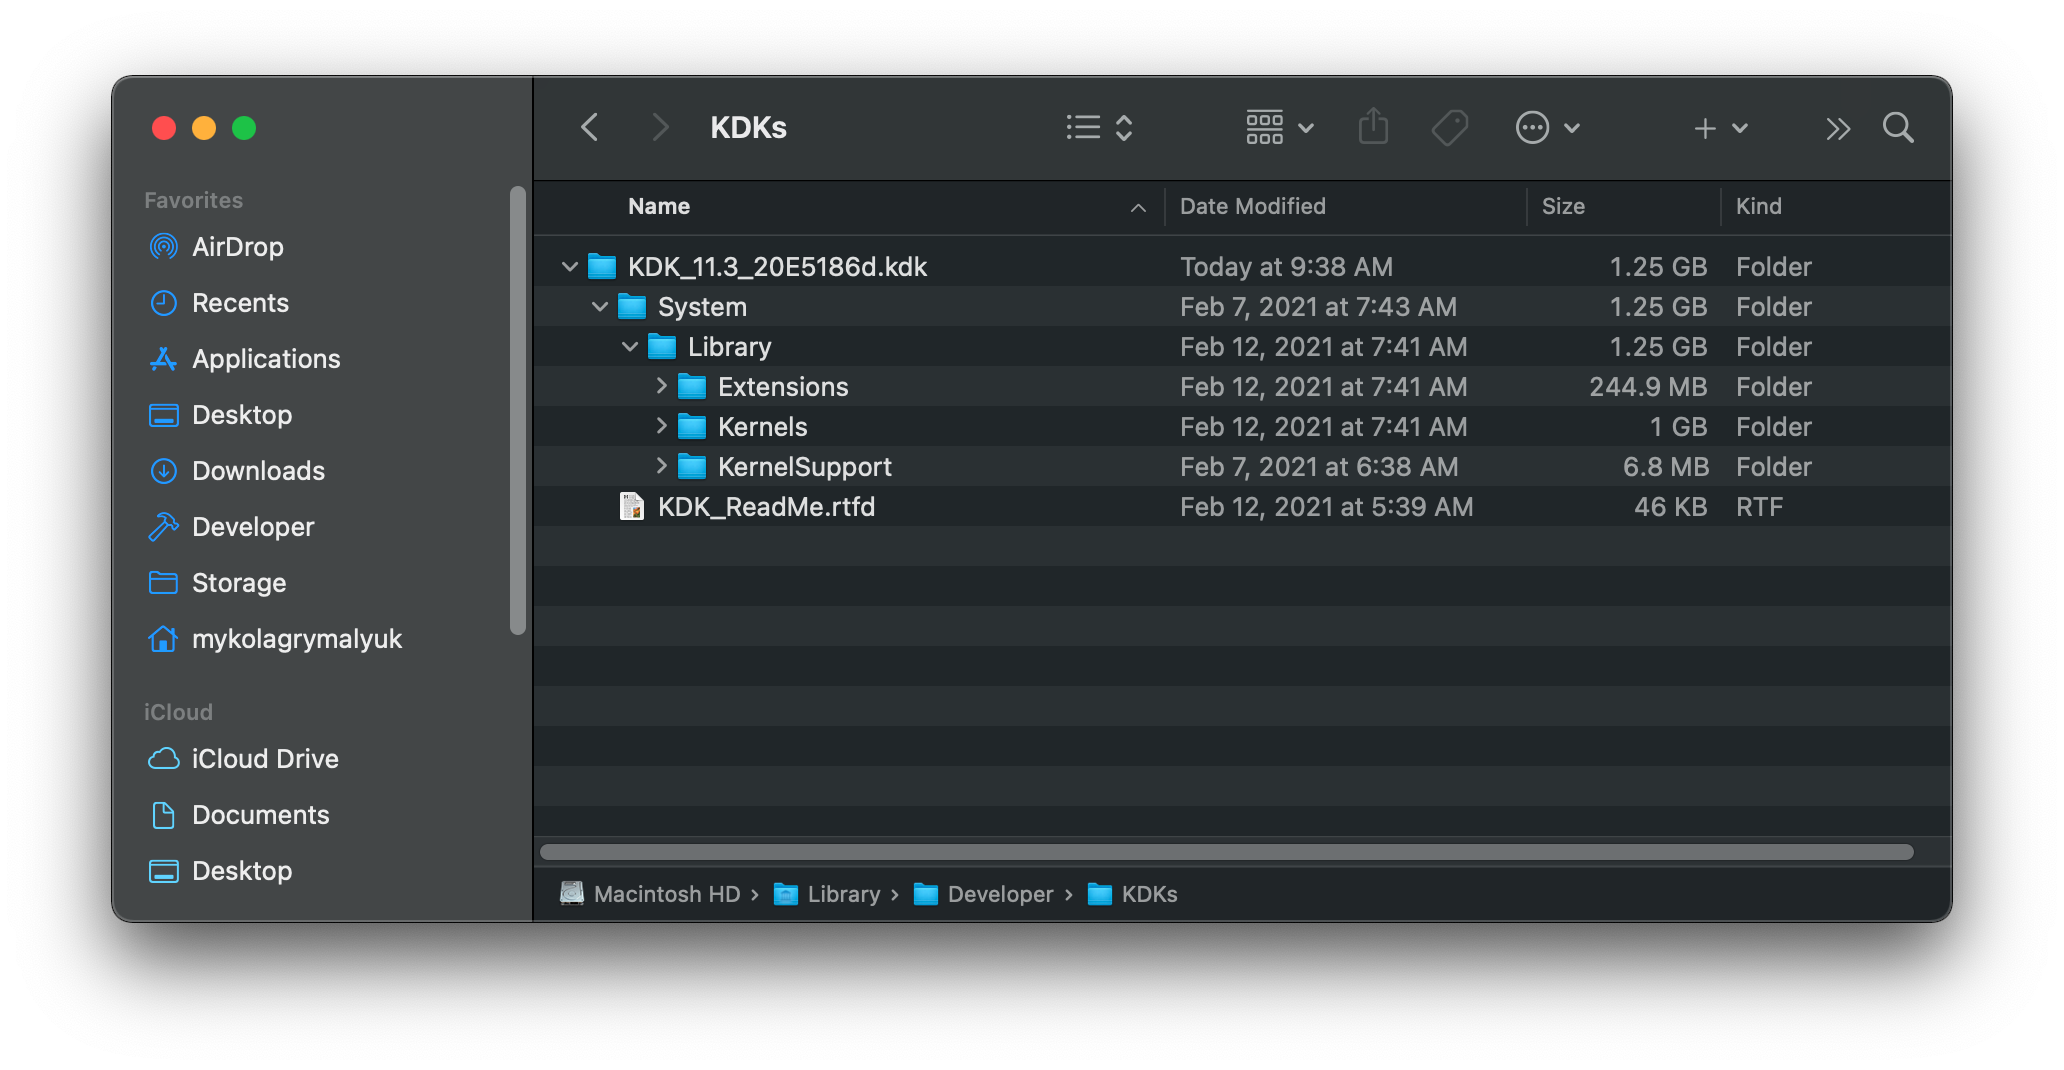Switch view with list view selector
Screen dimensions: 2064x1070
coord(1098,128)
